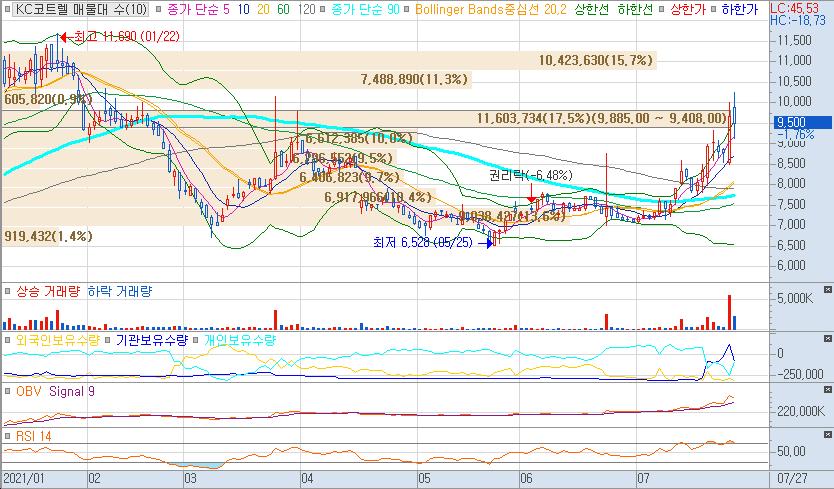This screenshot has height=489, width=834.
Task: Click the 07/27 date at axis corner
Action: [x=793, y=478]
